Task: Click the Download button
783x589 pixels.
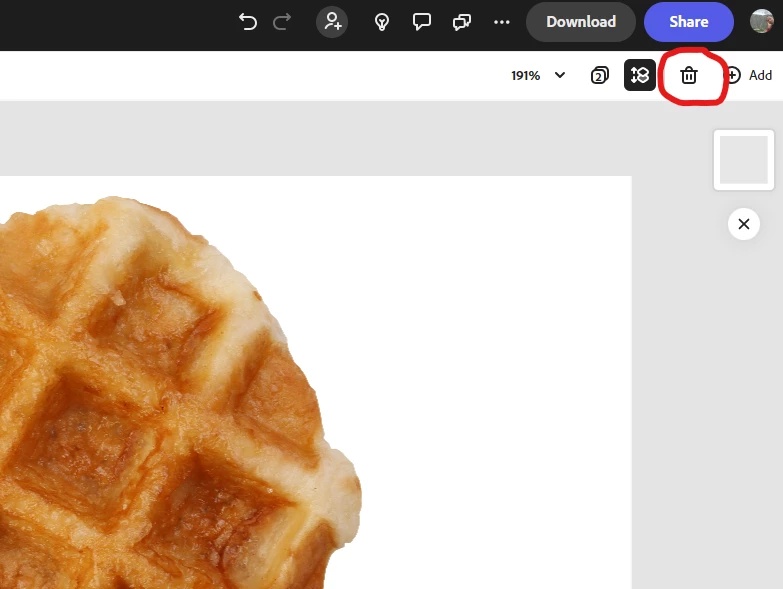Action: [581, 22]
